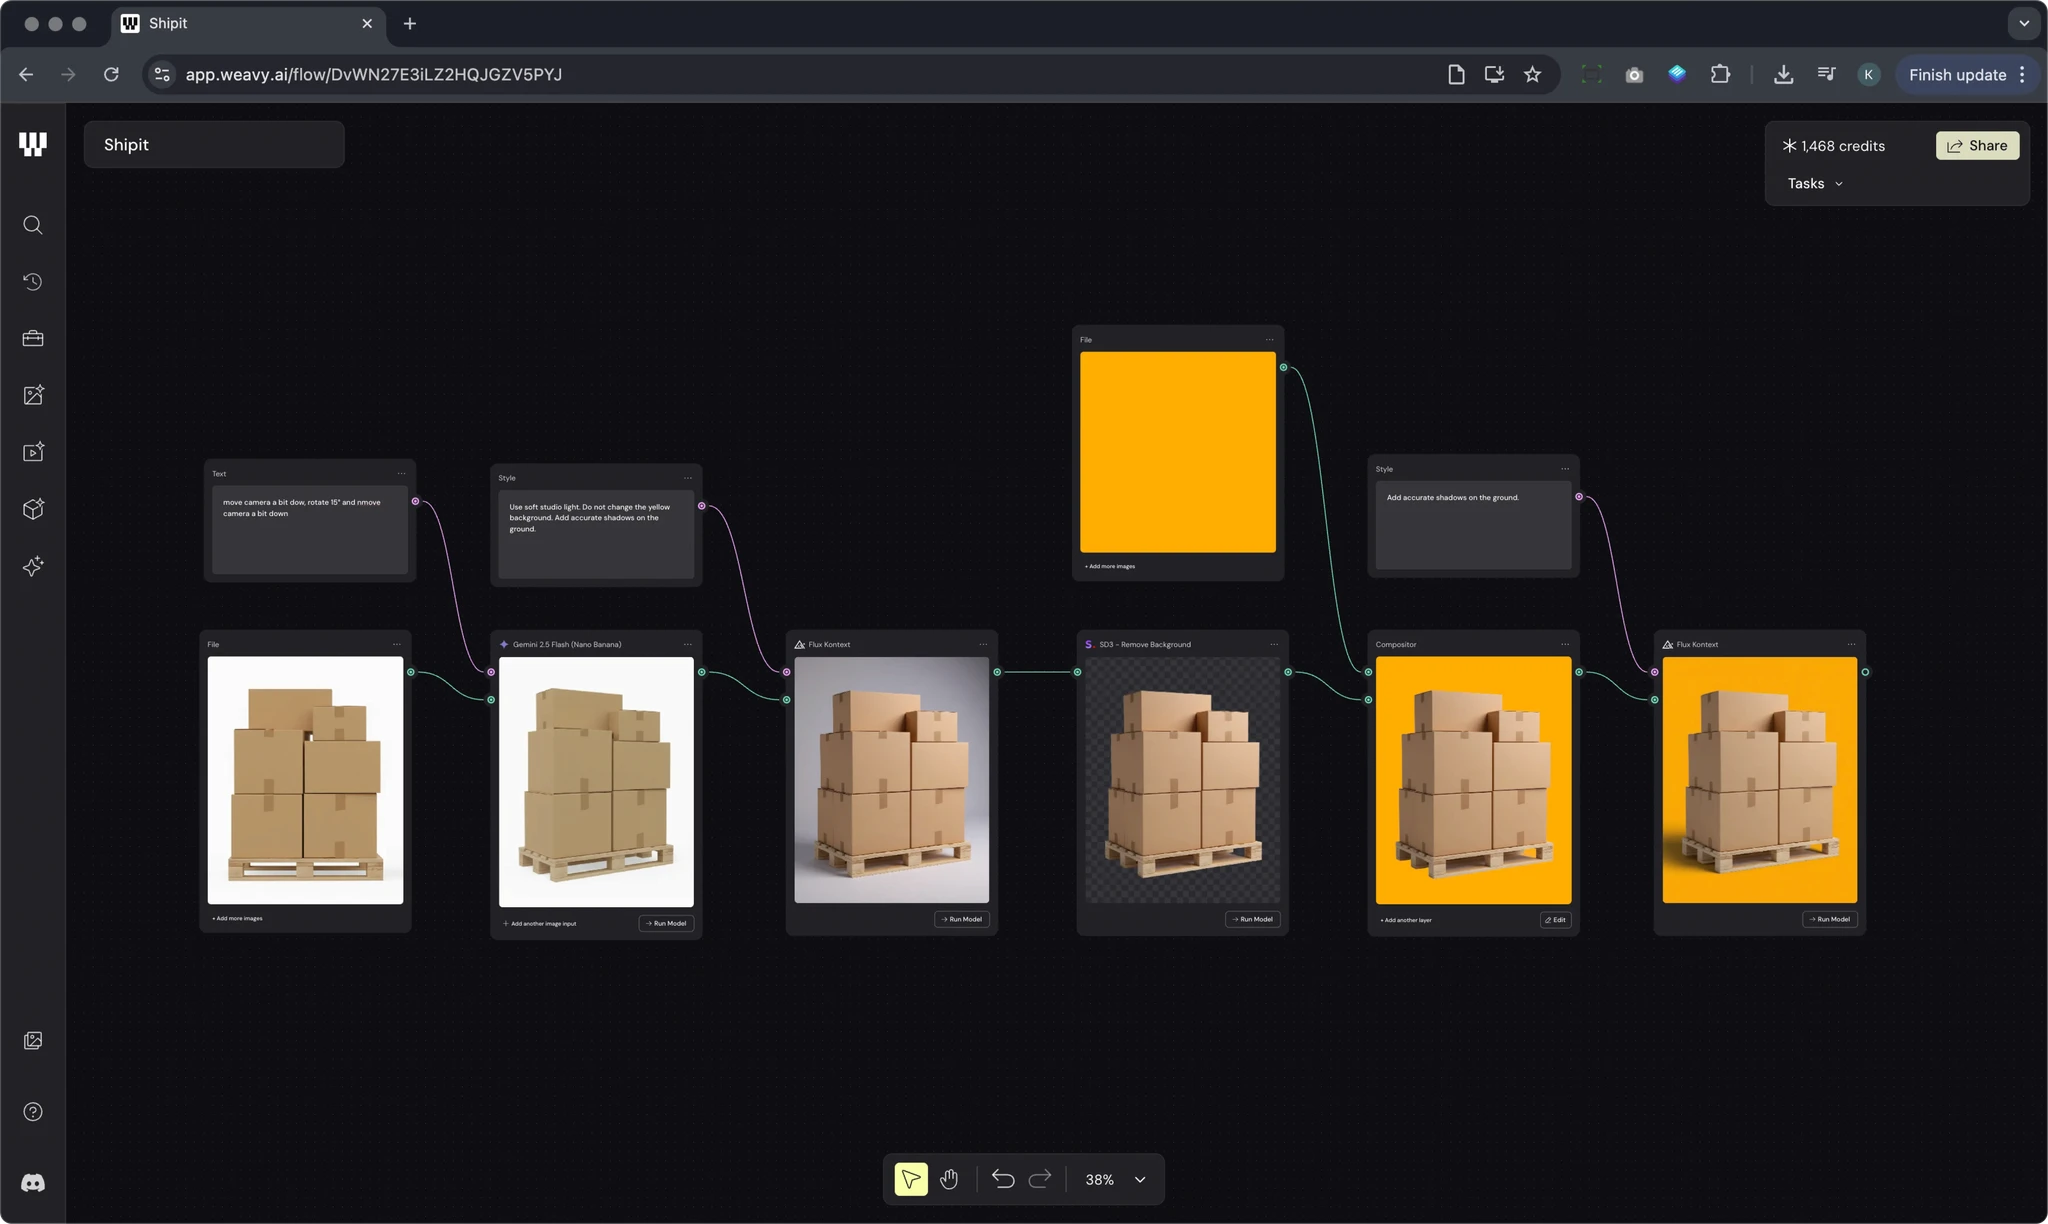Click the undo arrow in bottom toolbar
Viewport: 2048px width, 1224px height.
point(1002,1180)
